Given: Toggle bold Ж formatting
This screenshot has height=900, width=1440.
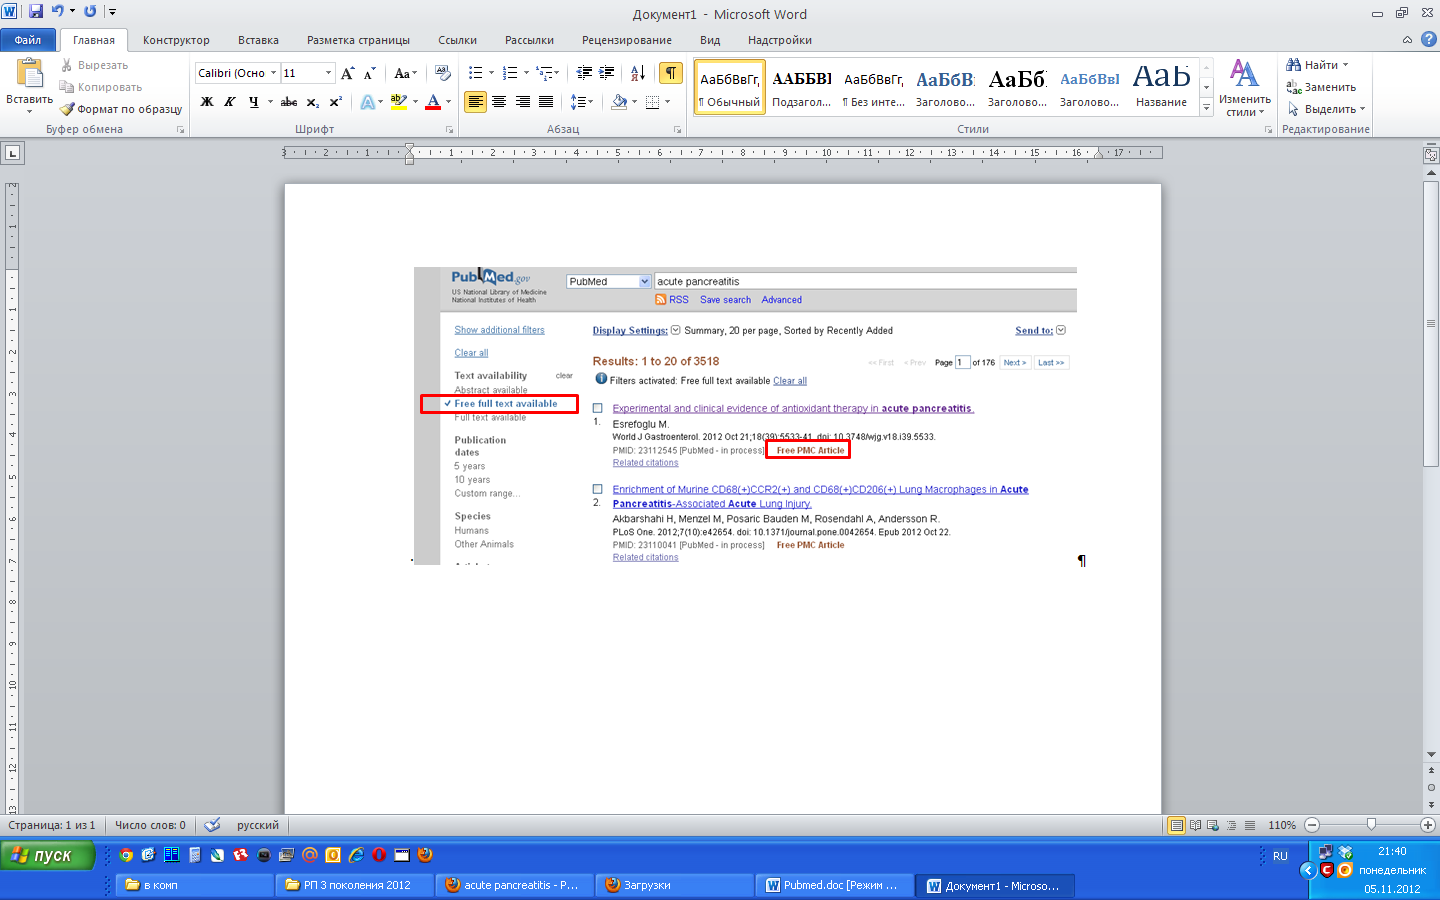Looking at the screenshot, I should tap(207, 102).
